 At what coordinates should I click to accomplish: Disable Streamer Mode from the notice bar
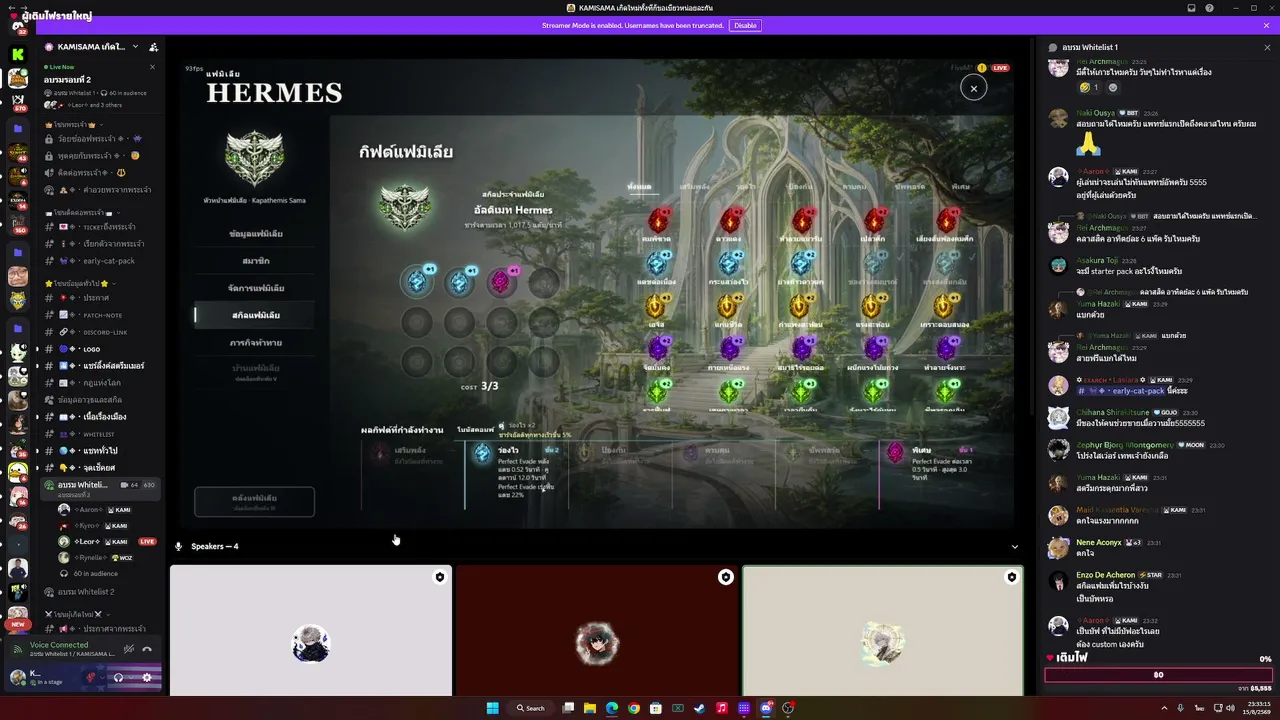[745, 25]
